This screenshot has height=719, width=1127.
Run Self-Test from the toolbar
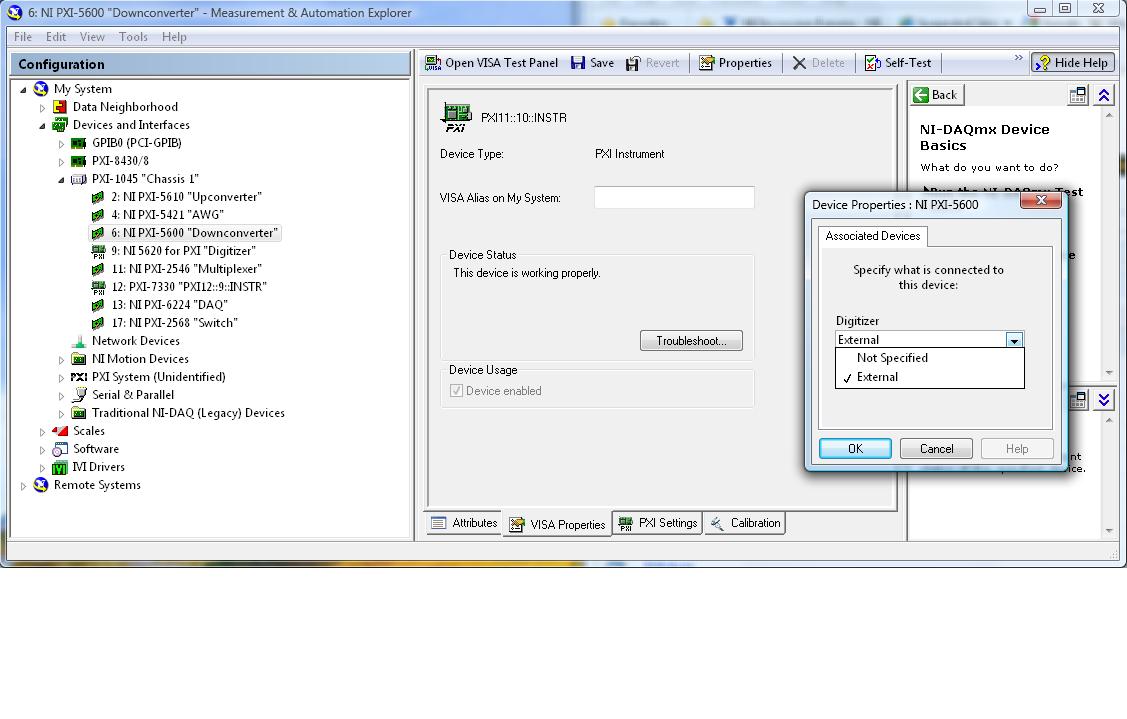point(898,63)
